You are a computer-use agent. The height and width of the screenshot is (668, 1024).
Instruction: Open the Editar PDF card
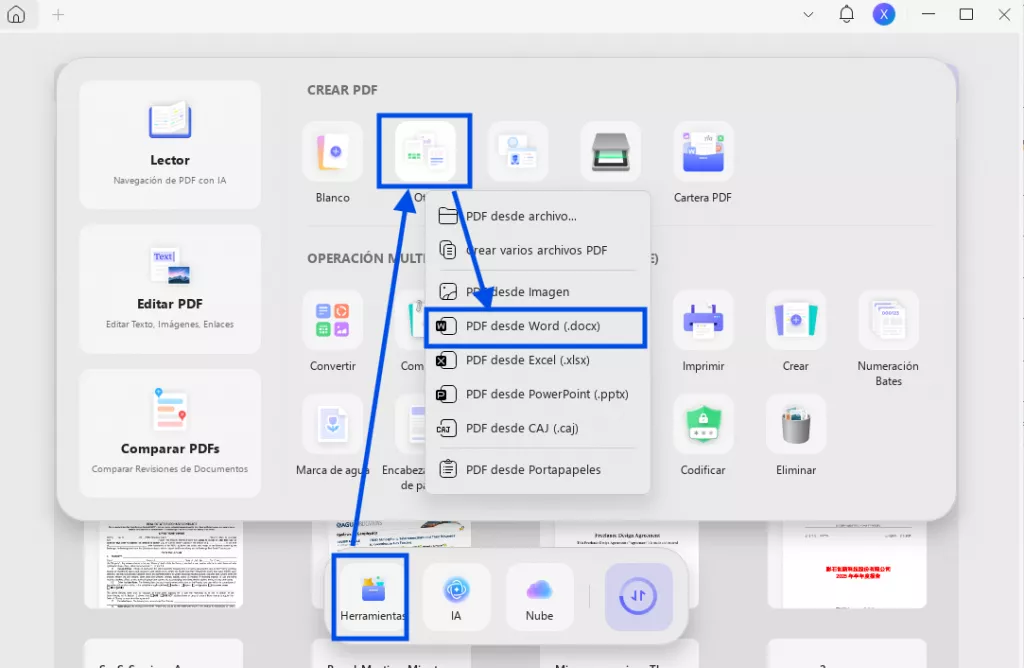pyautogui.click(x=170, y=289)
